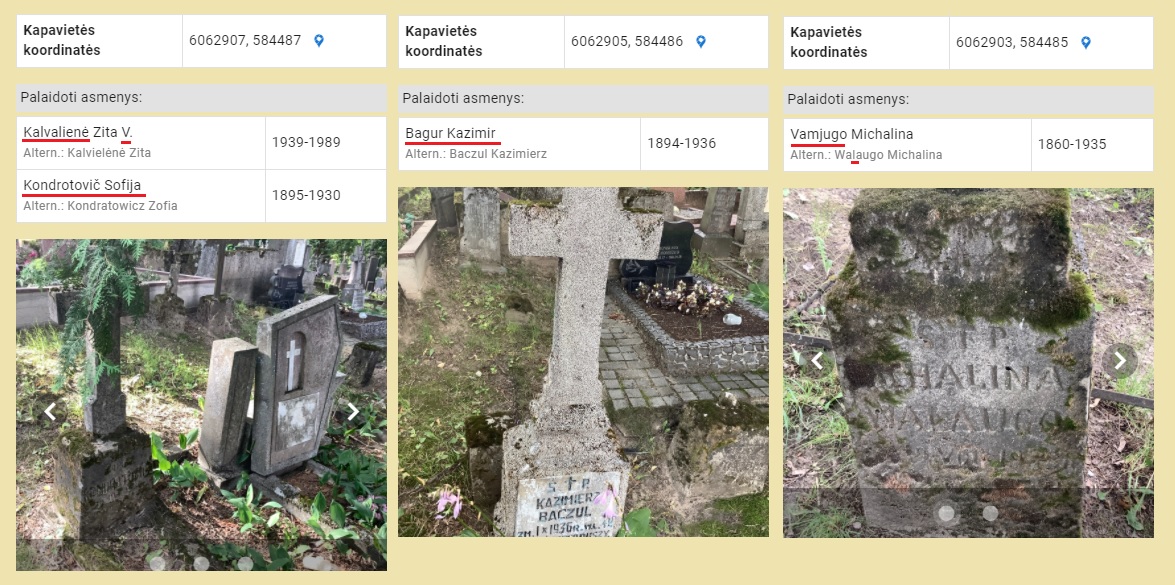Select second carousel dot on Michalina photo
Viewport: 1175px width, 585px height.
[x=990, y=513]
